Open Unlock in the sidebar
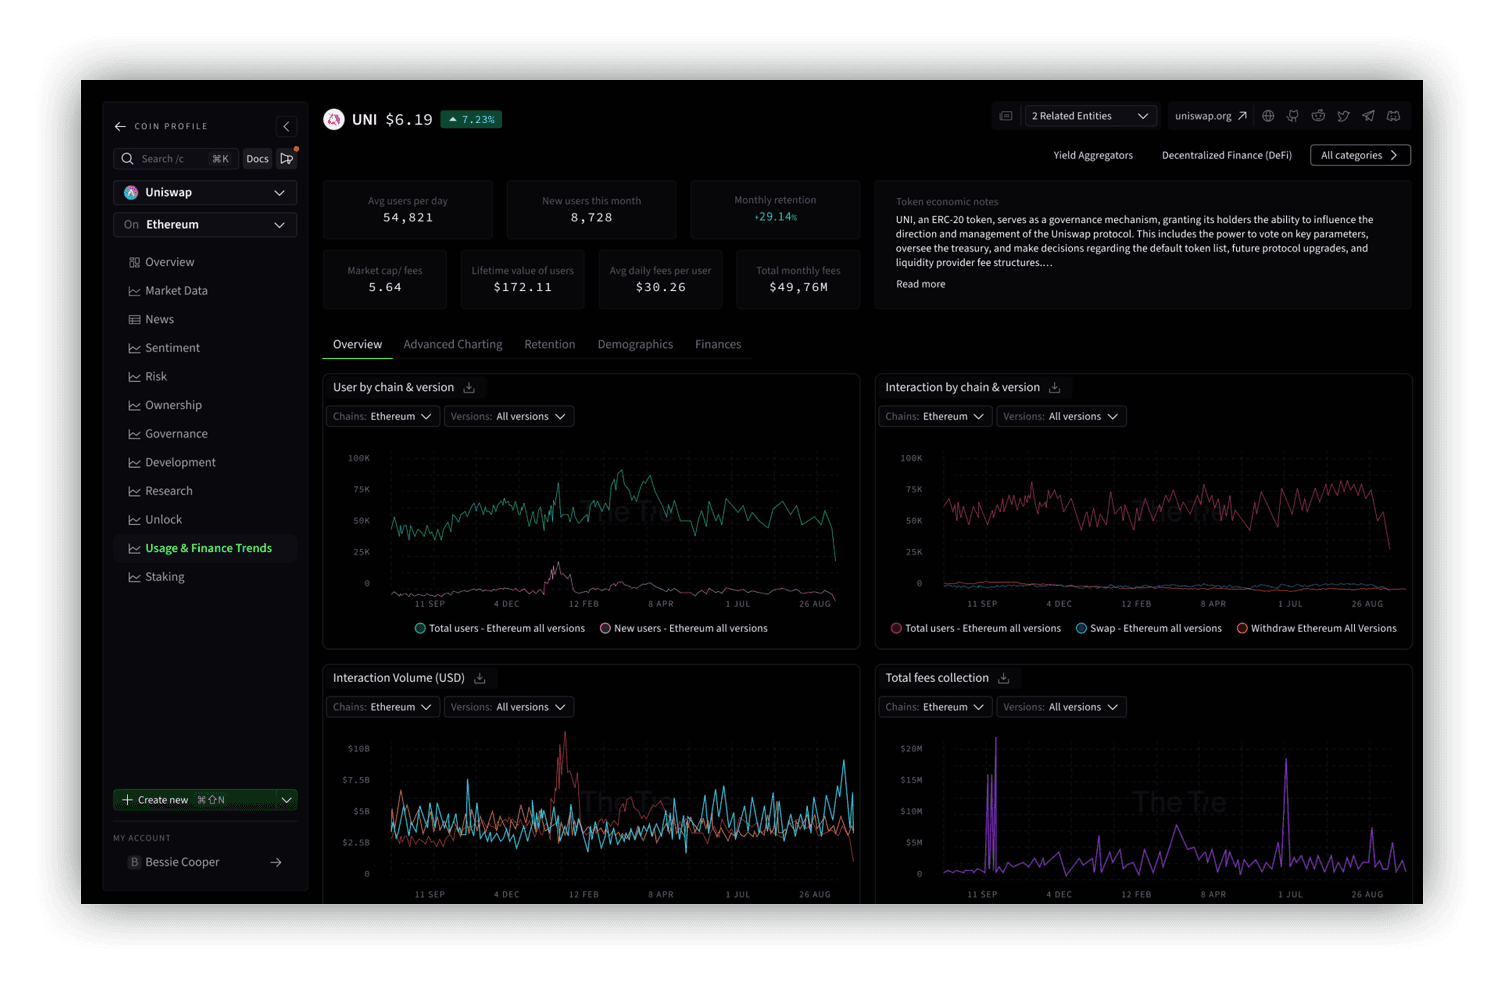Viewport: 1504px width, 985px height. tap(205, 520)
